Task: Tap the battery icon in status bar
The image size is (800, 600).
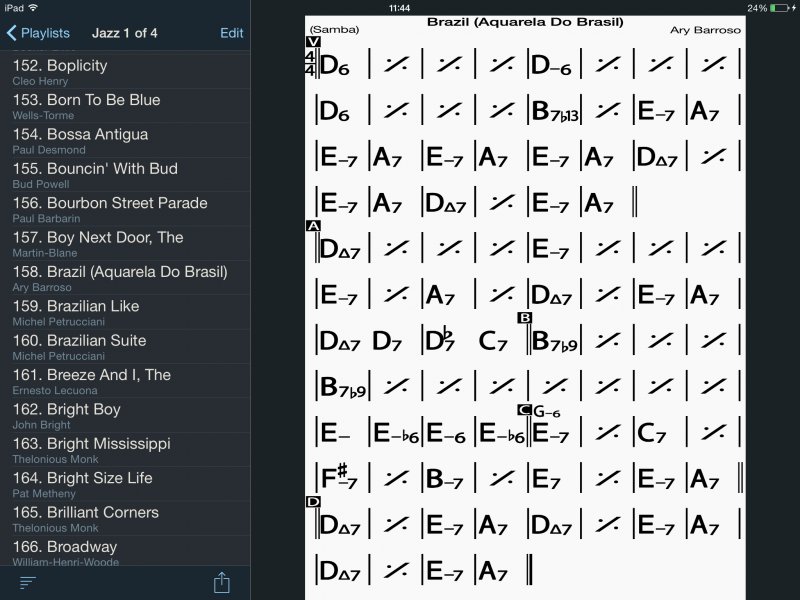Action: (x=781, y=8)
